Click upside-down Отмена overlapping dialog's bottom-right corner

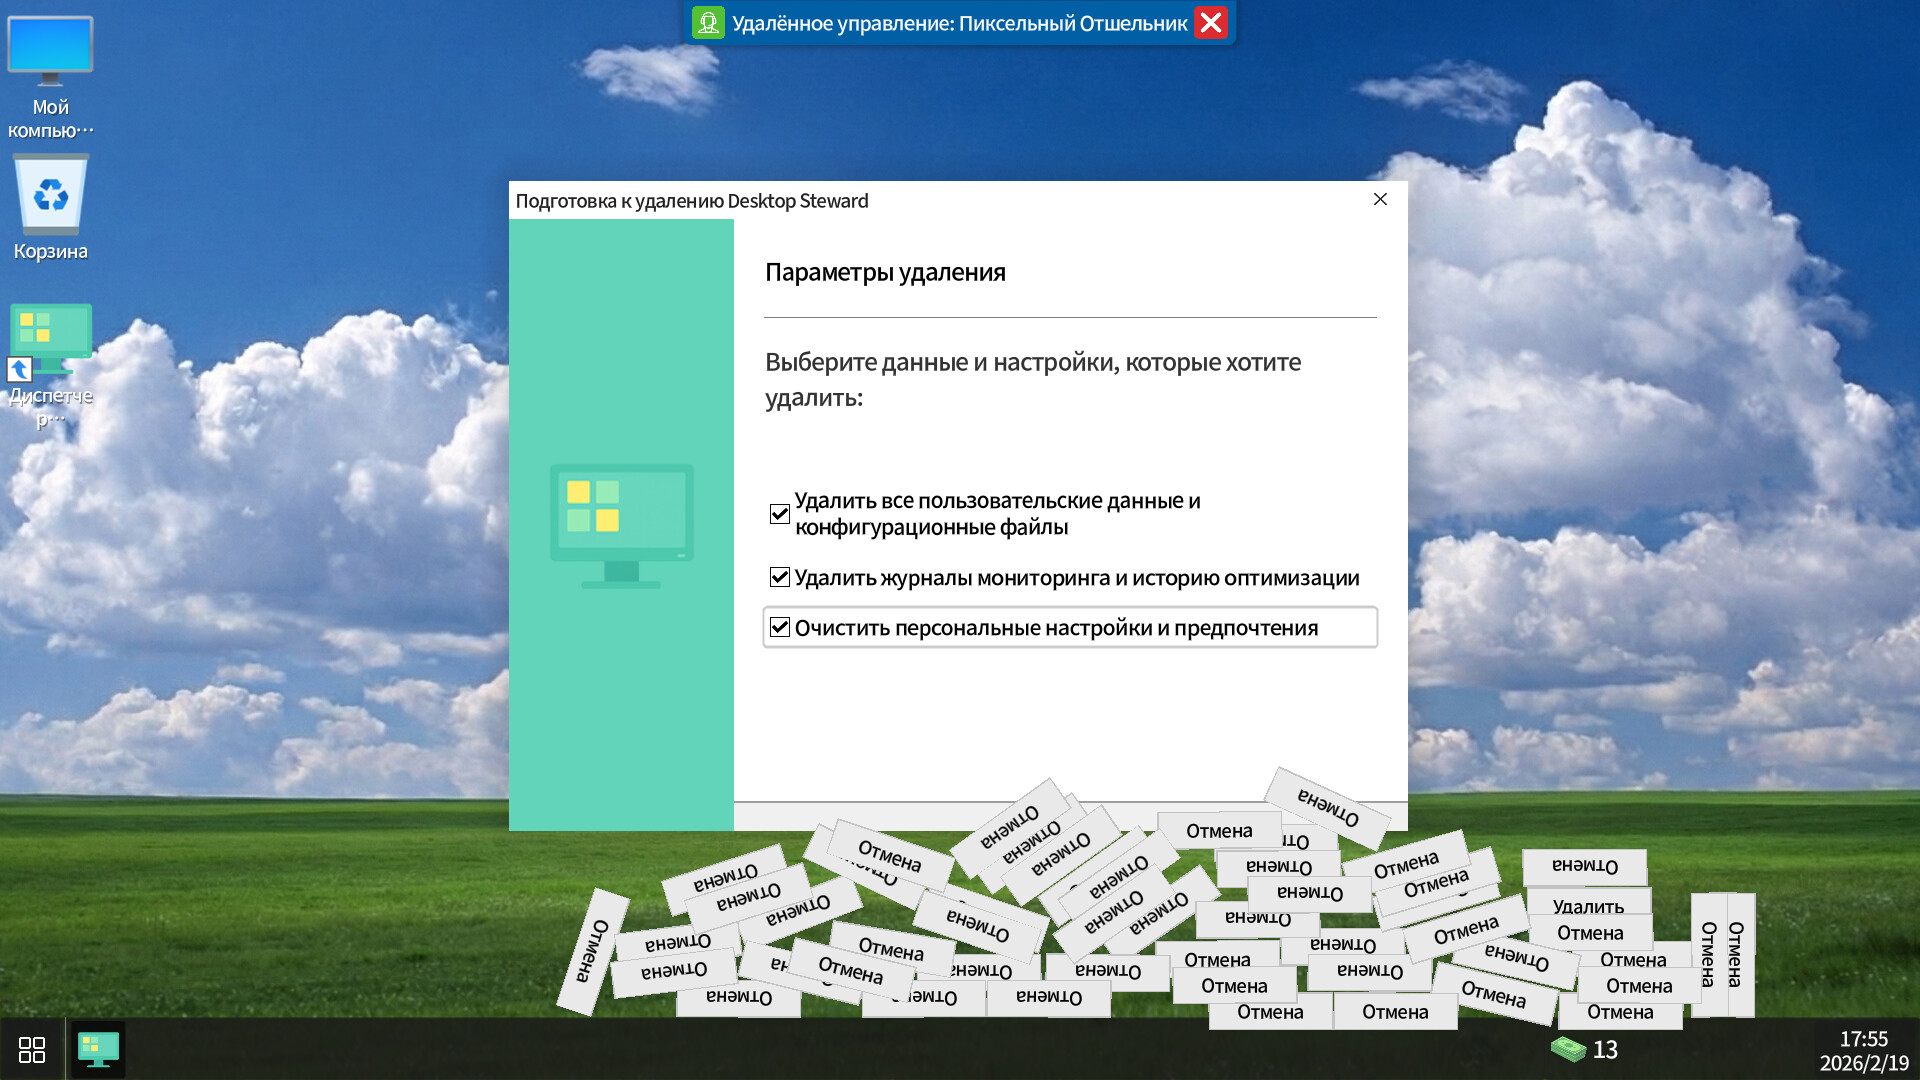pyautogui.click(x=1328, y=807)
